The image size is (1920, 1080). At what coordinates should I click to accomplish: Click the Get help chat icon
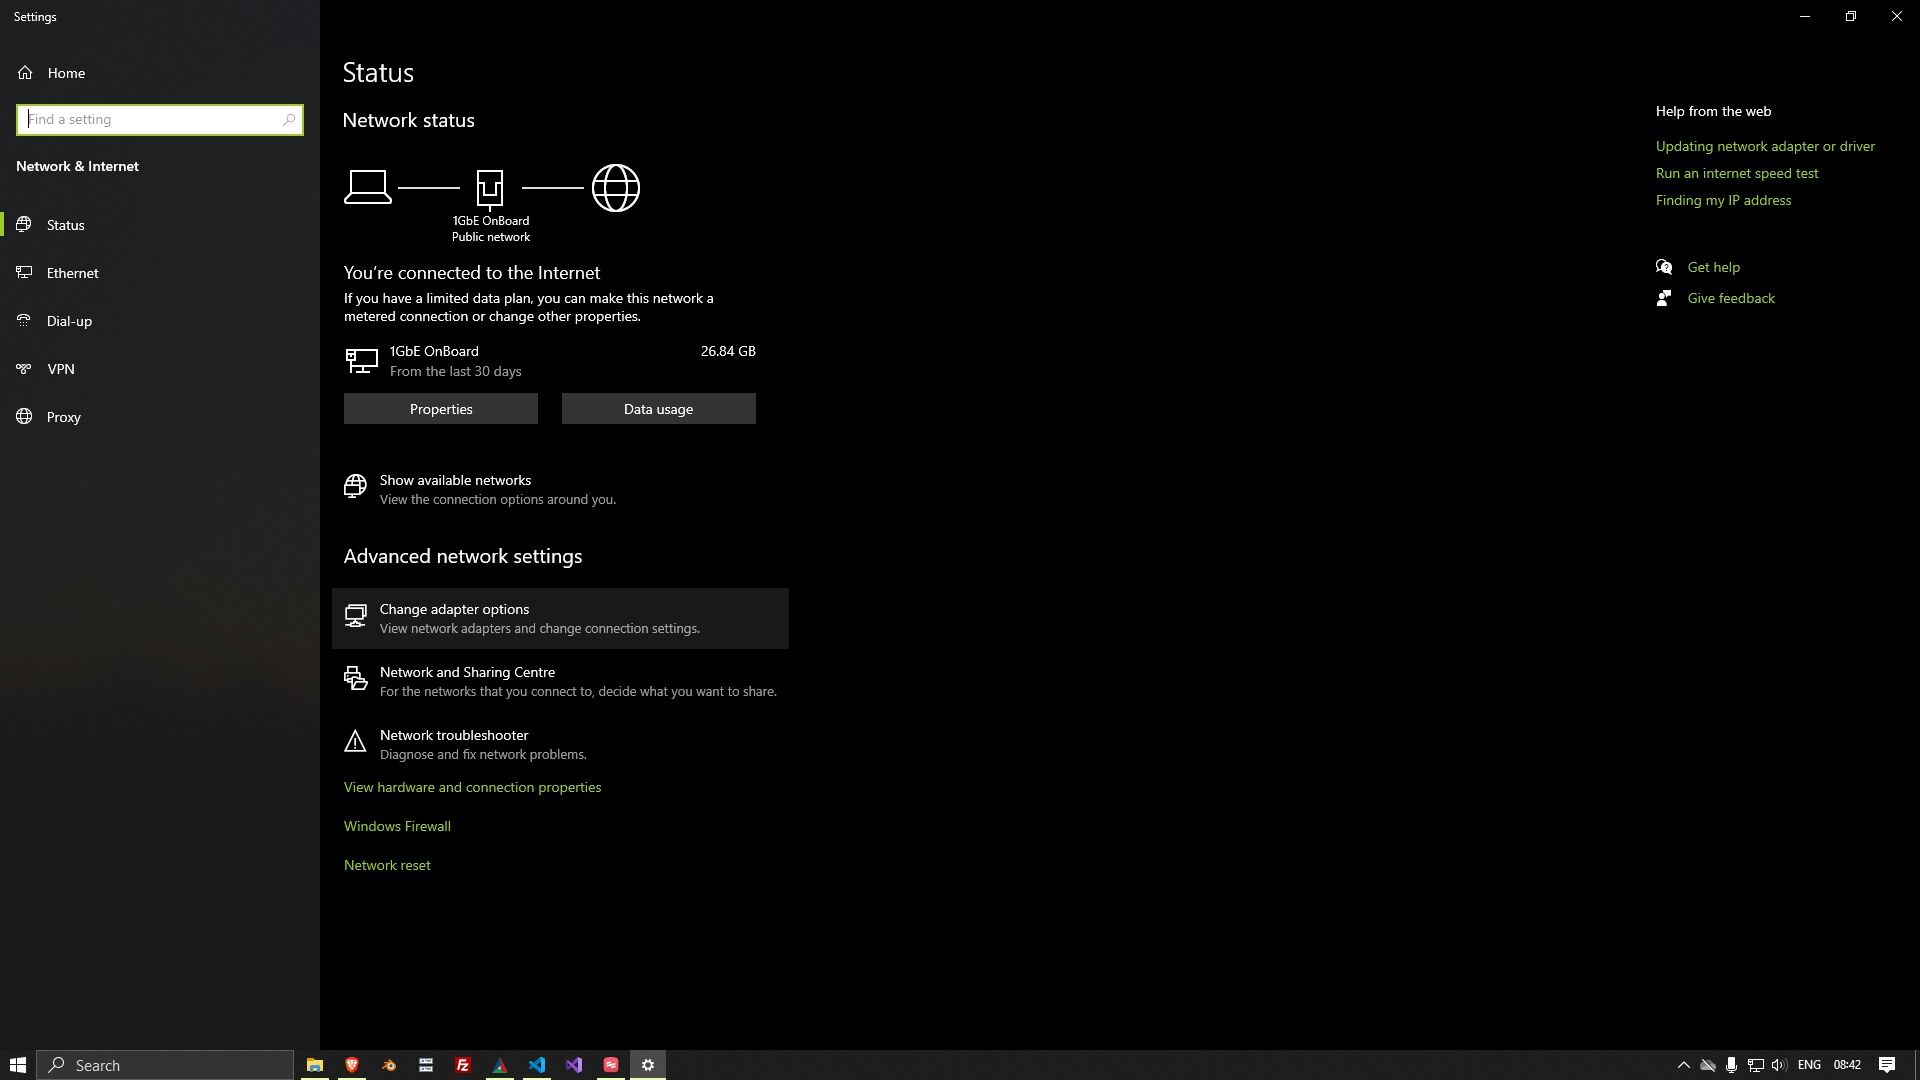tap(1664, 267)
